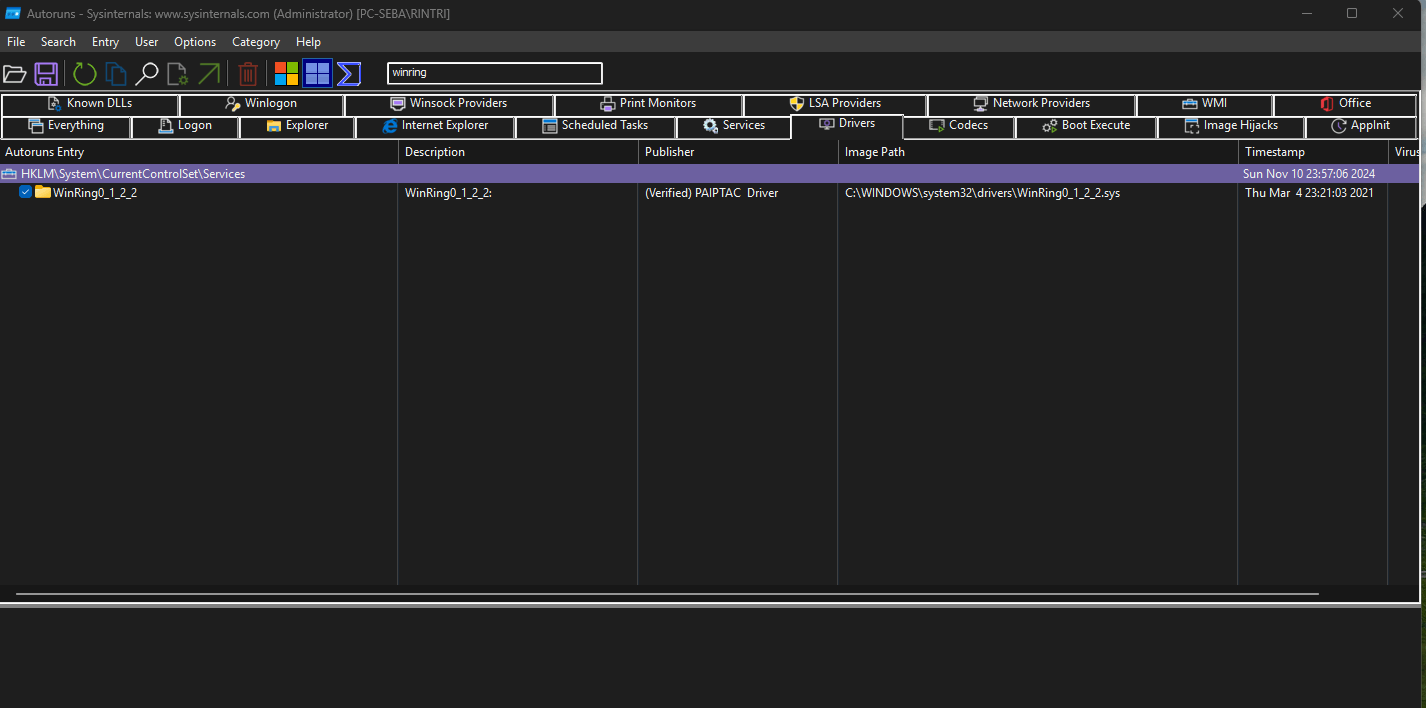1426x708 pixels.
Task: Switch to the Winlogon tab
Action: 261,104
